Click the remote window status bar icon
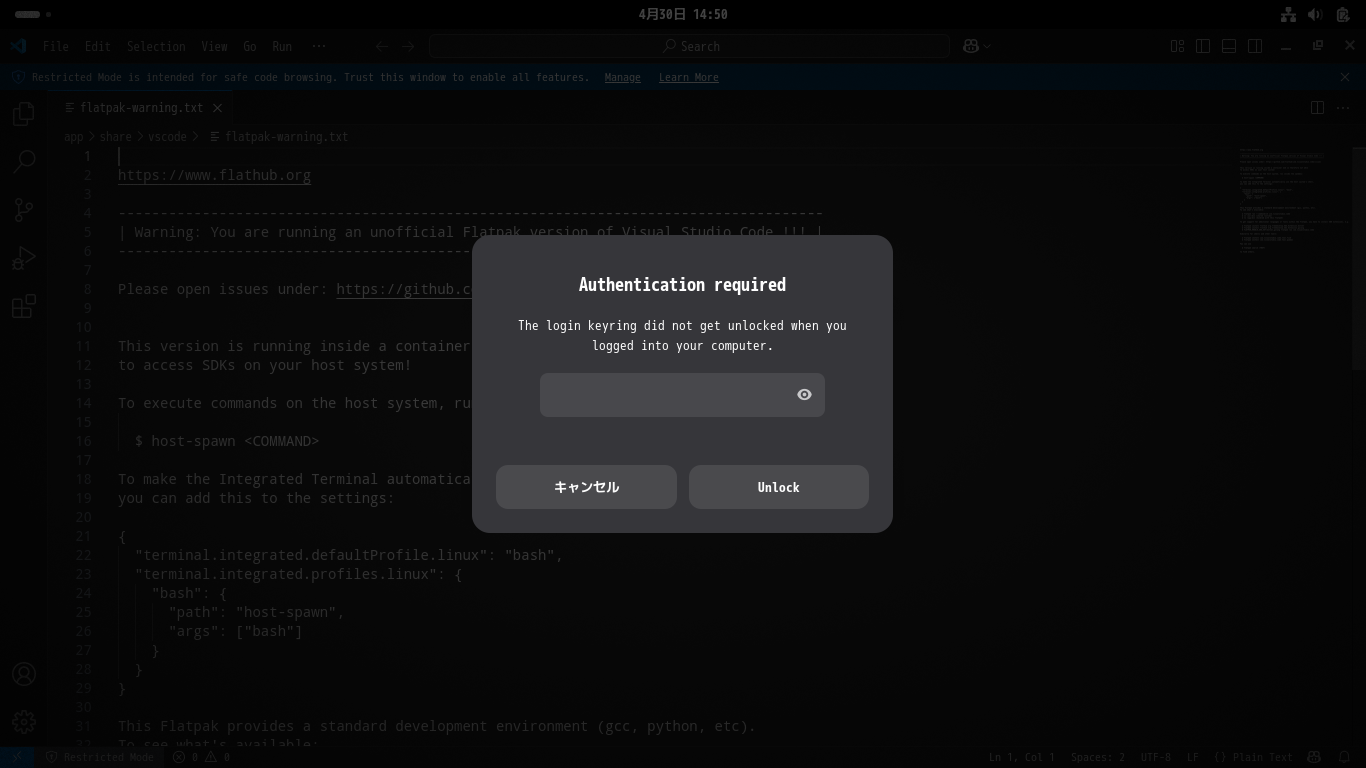Viewport: 1366px width, 768px height. [x=17, y=757]
